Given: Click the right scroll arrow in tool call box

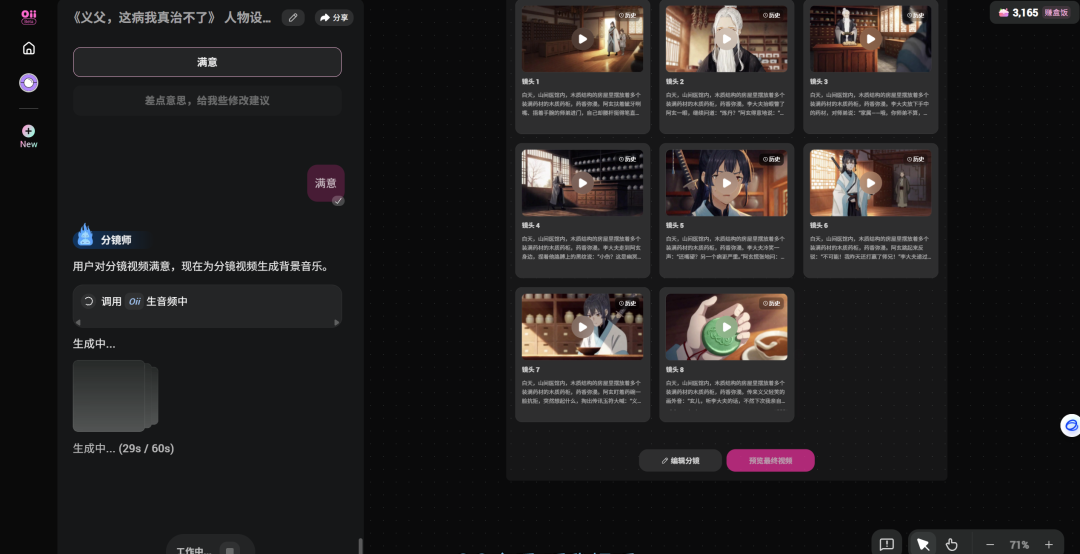Looking at the screenshot, I should click(x=337, y=322).
